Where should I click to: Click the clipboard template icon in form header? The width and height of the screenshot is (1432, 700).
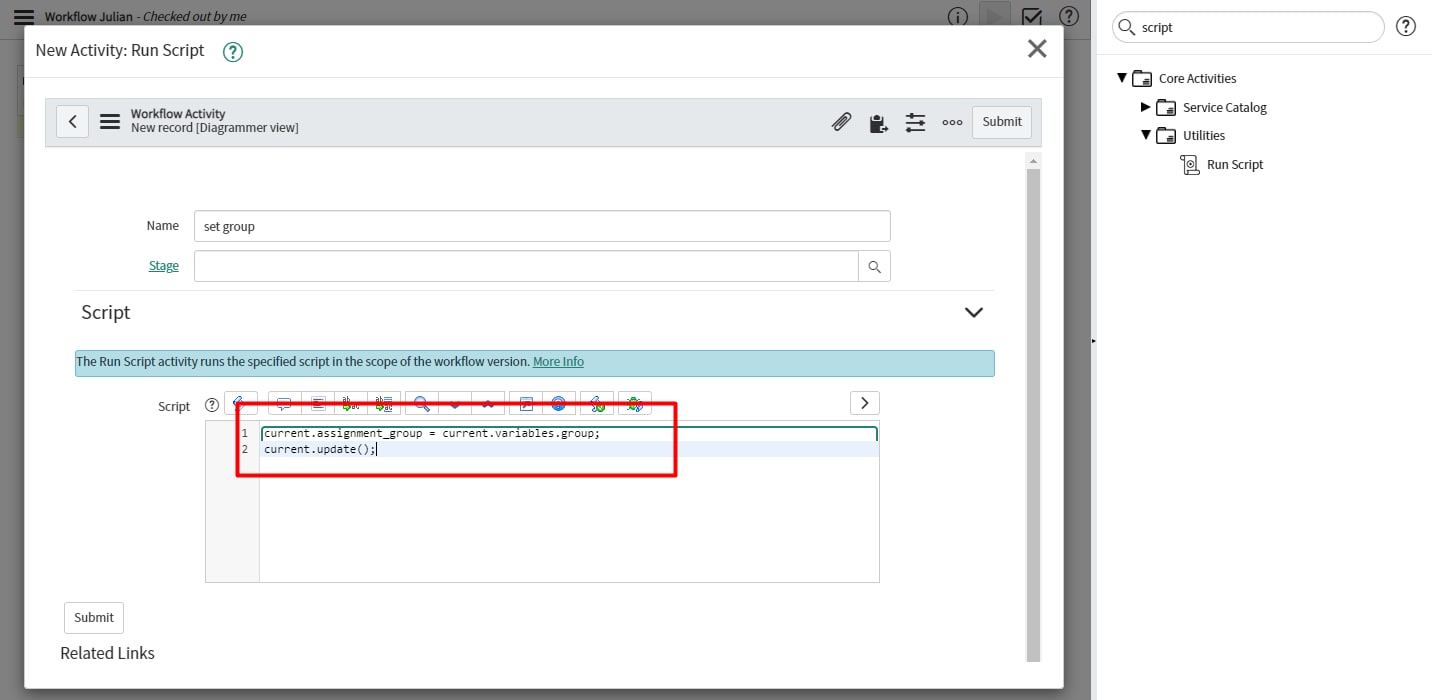click(x=878, y=123)
